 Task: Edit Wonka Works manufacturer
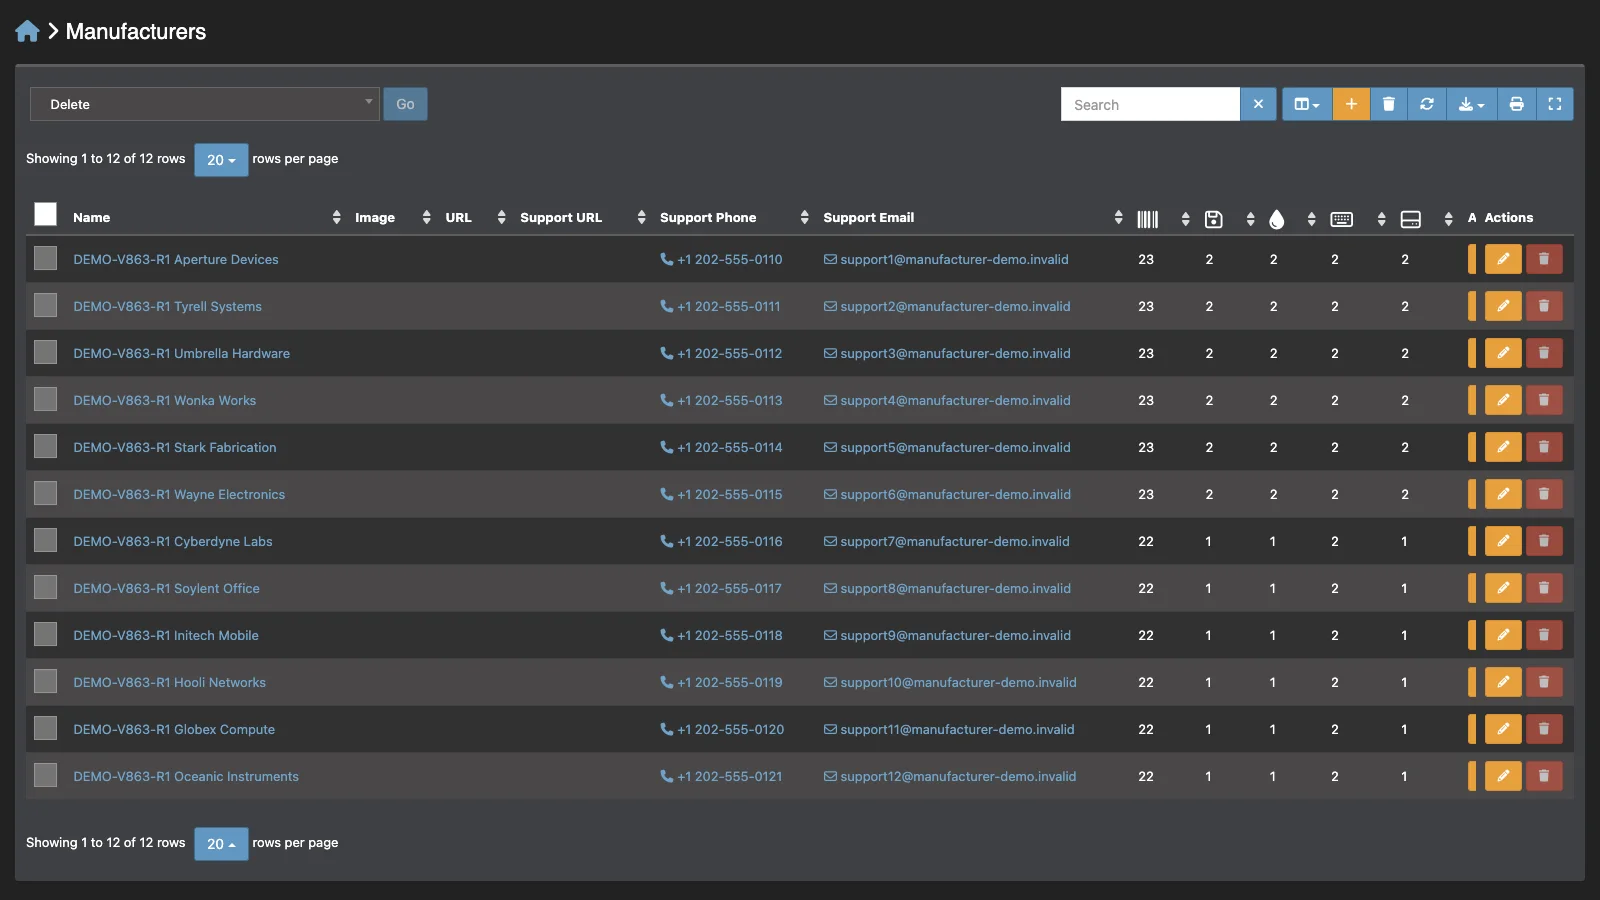(1503, 400)
